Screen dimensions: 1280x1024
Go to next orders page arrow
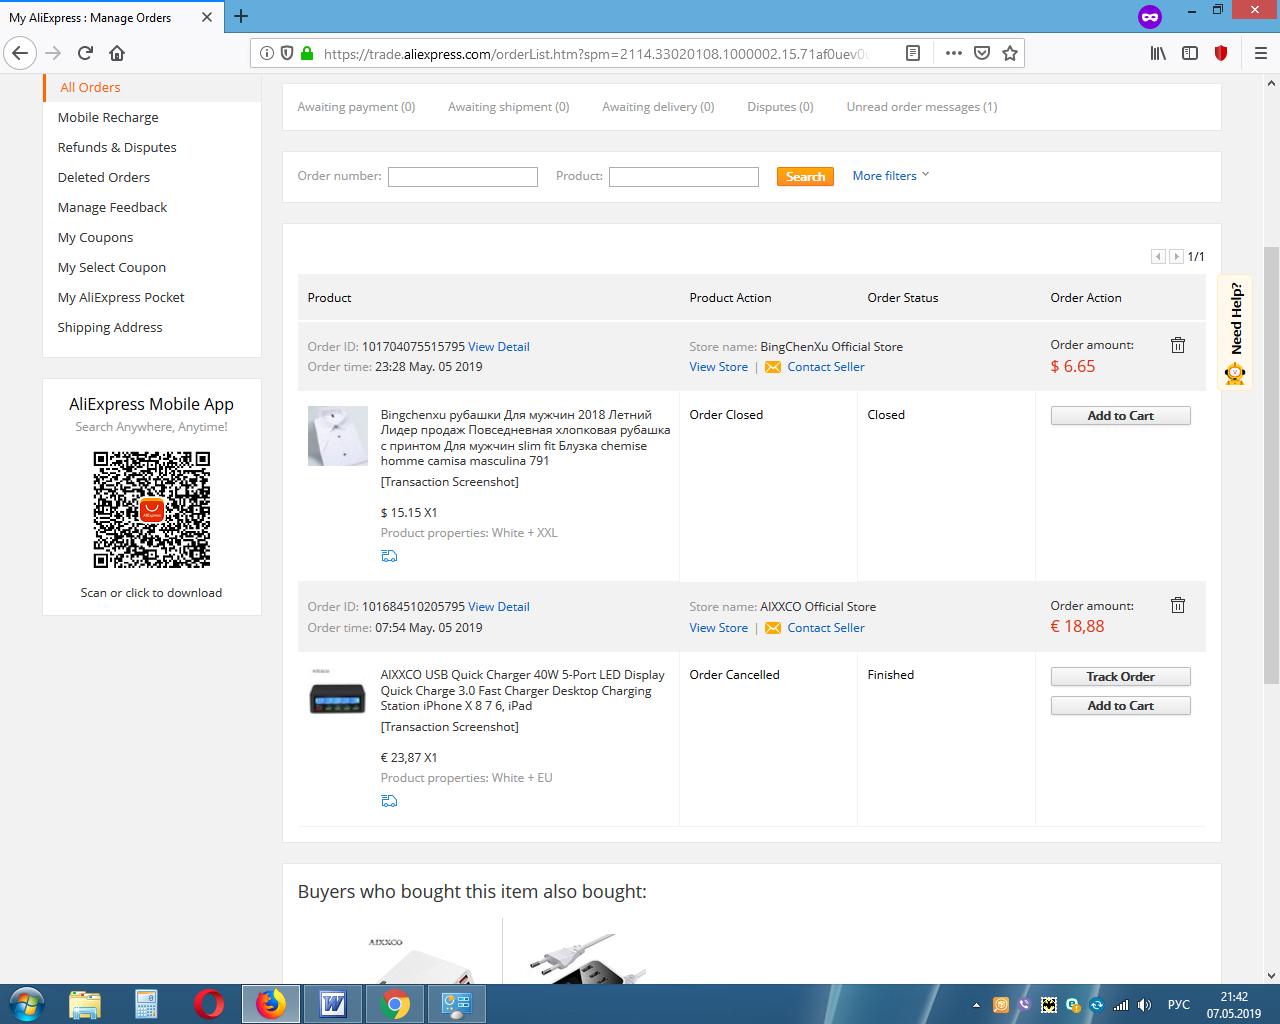coord(1176,257)
